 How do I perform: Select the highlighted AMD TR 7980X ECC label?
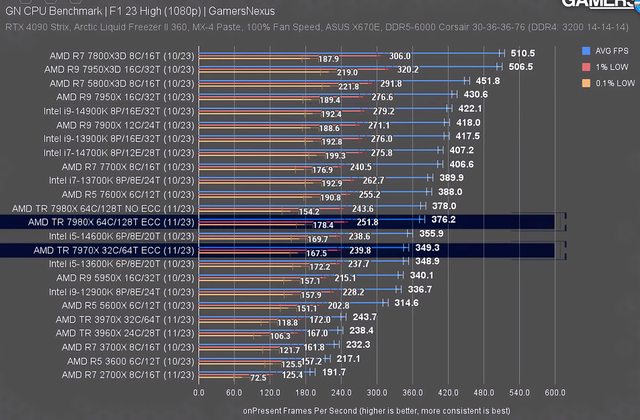[x=110, y=222]
